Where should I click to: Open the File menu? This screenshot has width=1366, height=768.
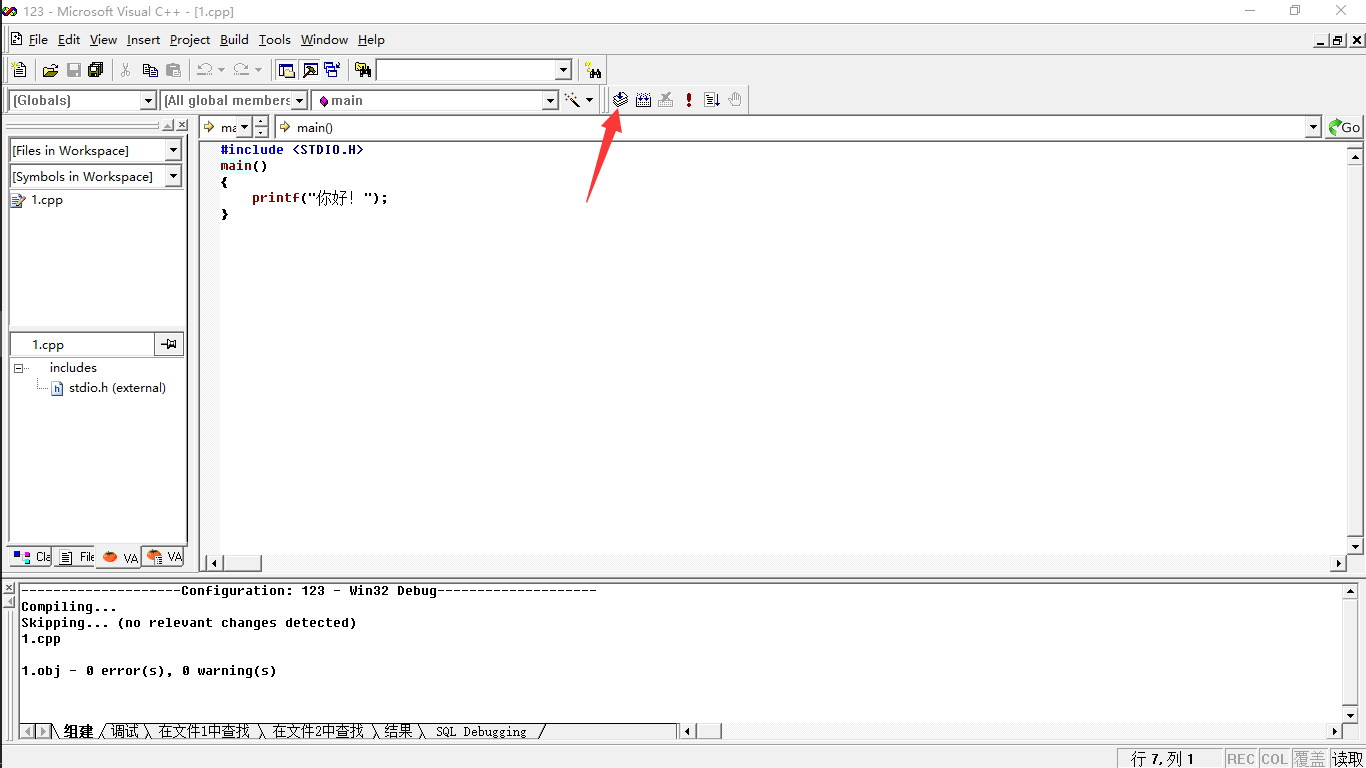38,40
